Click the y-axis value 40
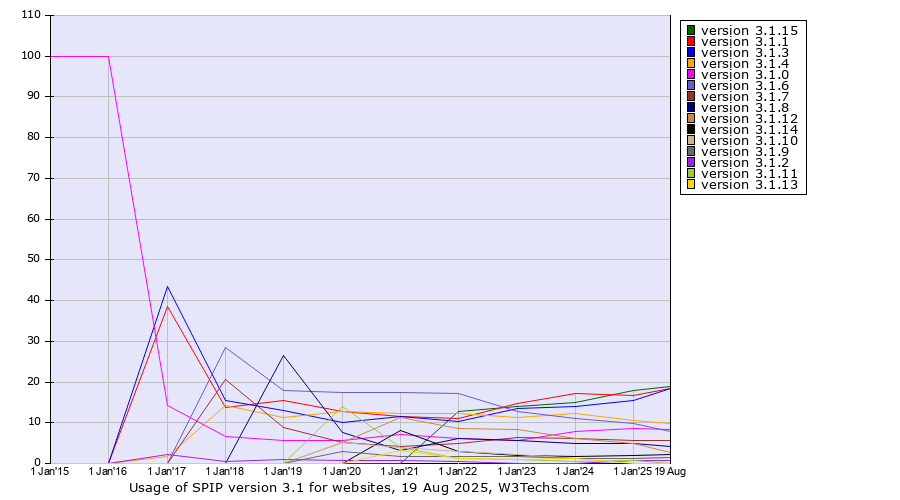900x500 pixels. point(34,300)
